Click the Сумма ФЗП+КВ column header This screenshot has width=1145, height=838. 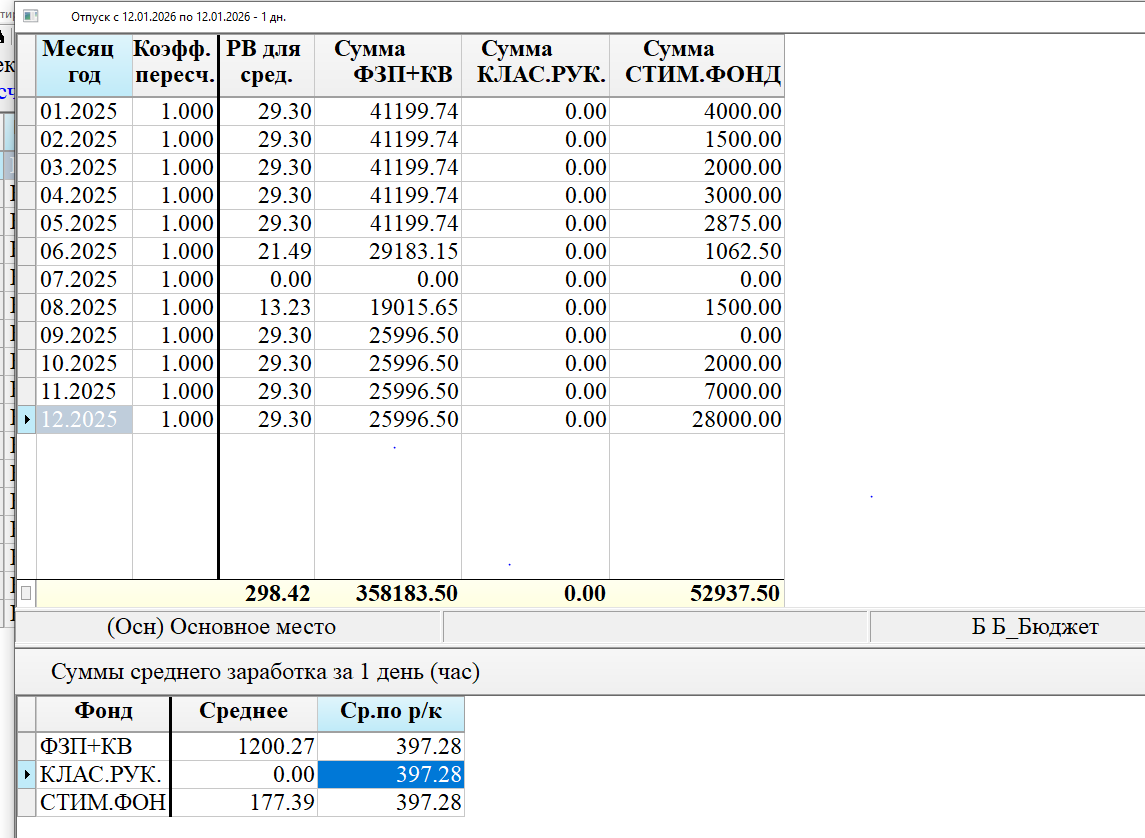[388, 63]
